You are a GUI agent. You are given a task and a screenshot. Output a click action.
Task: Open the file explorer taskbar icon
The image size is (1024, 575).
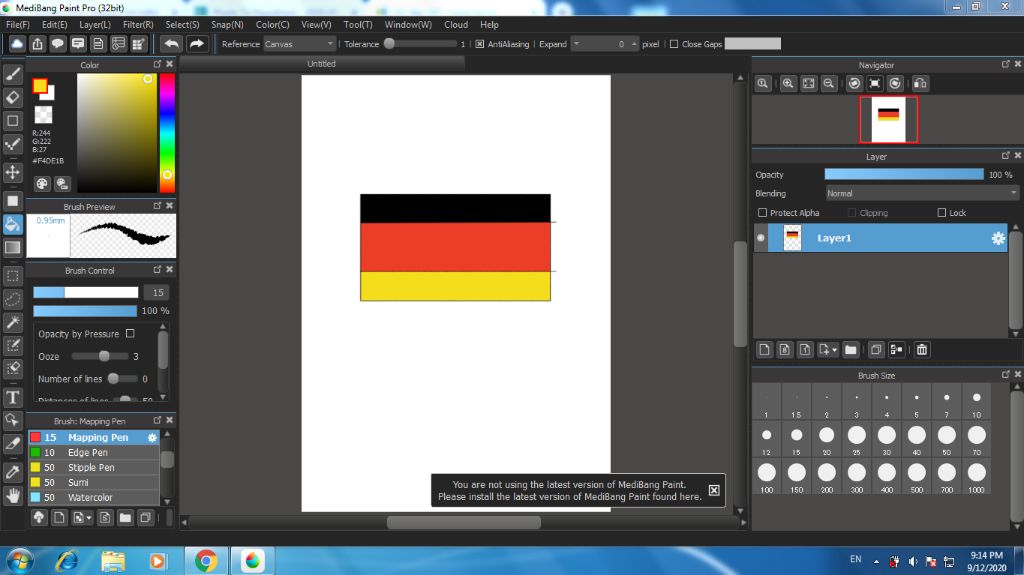(x=113, y=561)
